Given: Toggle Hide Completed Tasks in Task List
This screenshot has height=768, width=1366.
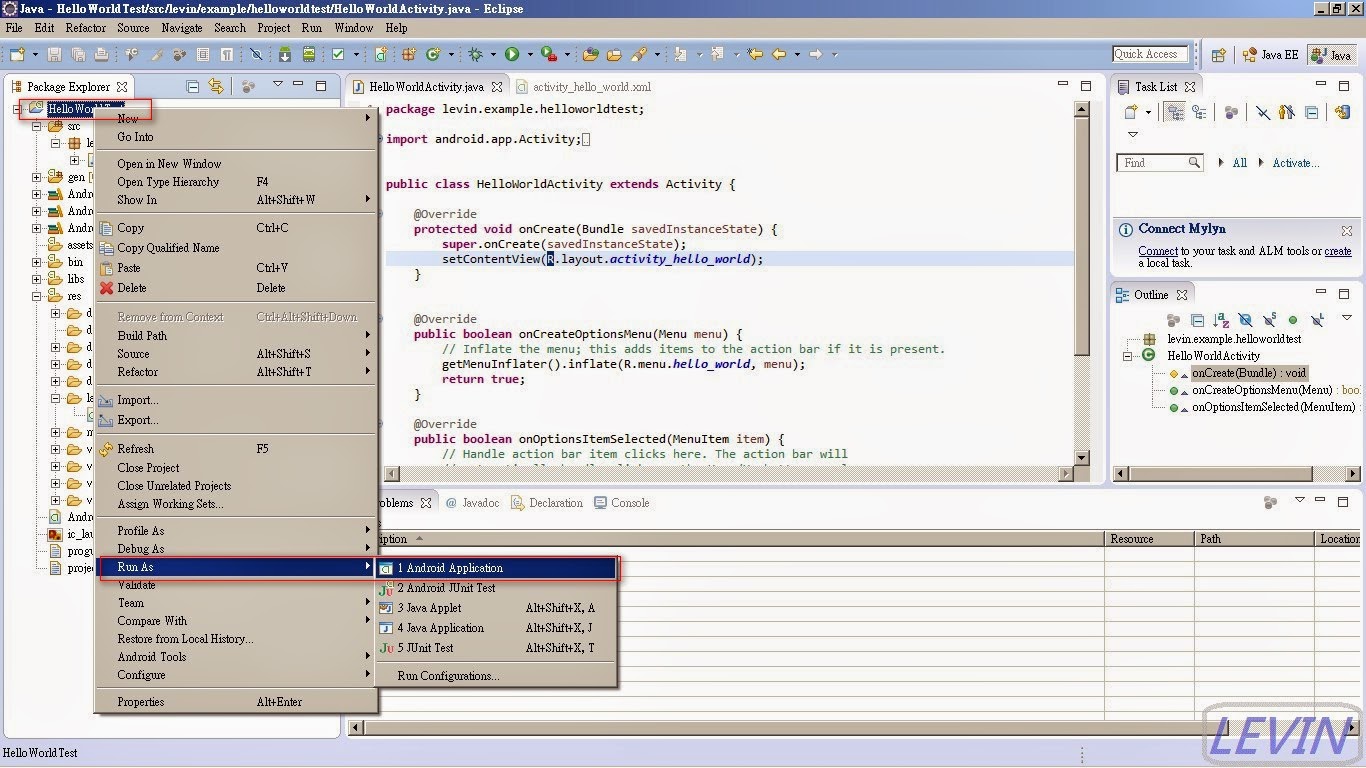Looking at the screenshot, I should click(1263, 113).
